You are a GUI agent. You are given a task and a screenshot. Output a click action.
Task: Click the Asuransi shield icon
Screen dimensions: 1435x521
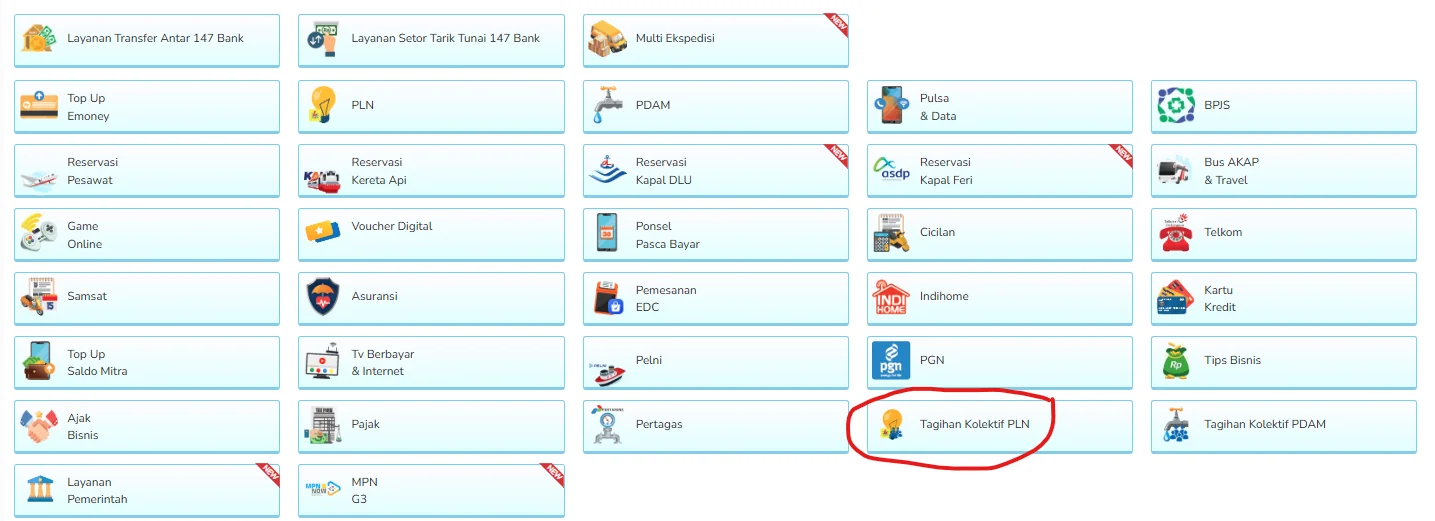[x=324, y=298]
